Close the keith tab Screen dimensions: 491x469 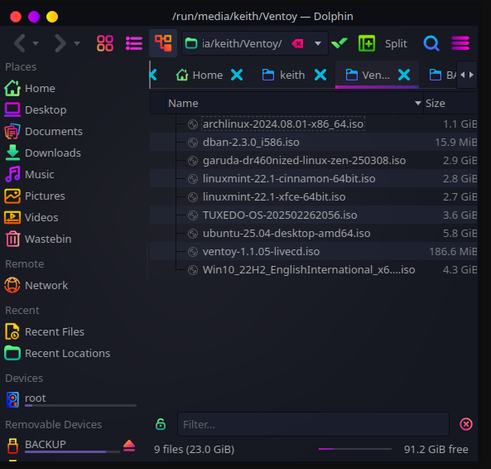click(320, 75)
